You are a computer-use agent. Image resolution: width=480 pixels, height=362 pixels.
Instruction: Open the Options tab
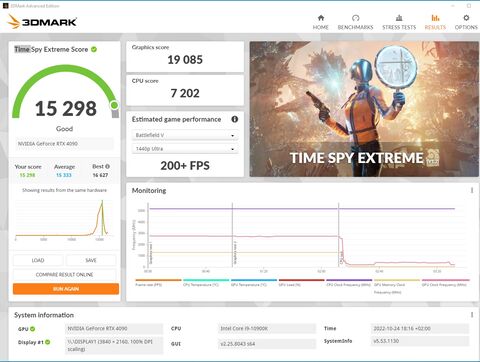[466, 22]
